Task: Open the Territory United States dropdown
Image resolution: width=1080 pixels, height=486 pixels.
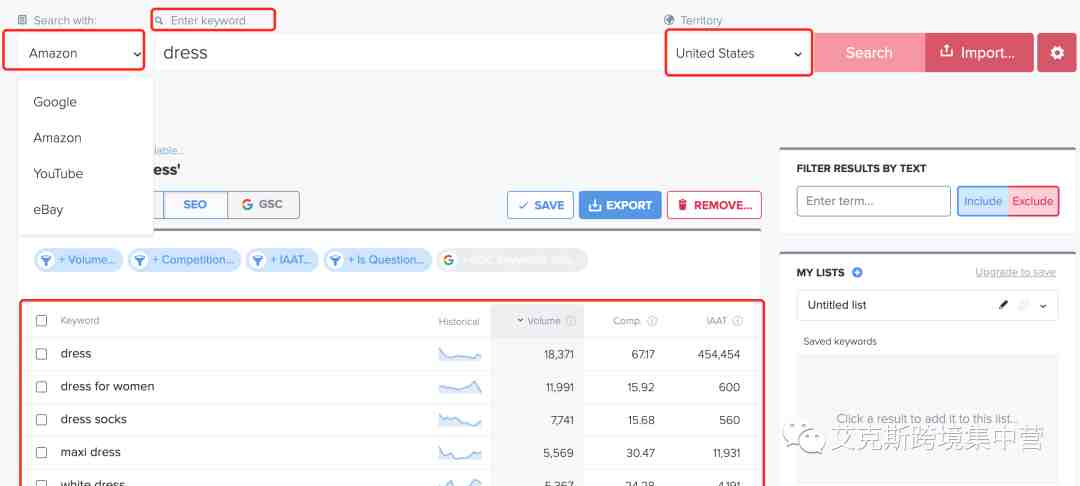Action: click(x=738, y=52)
